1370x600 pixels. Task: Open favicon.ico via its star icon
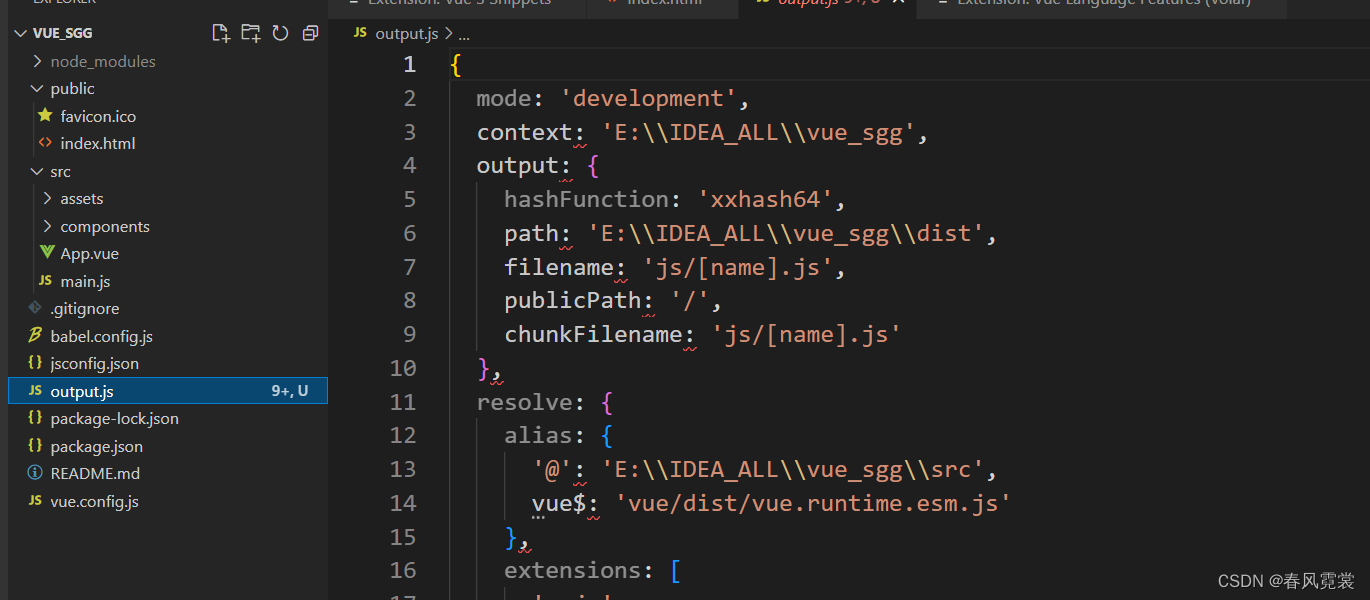tap(45, 116)
